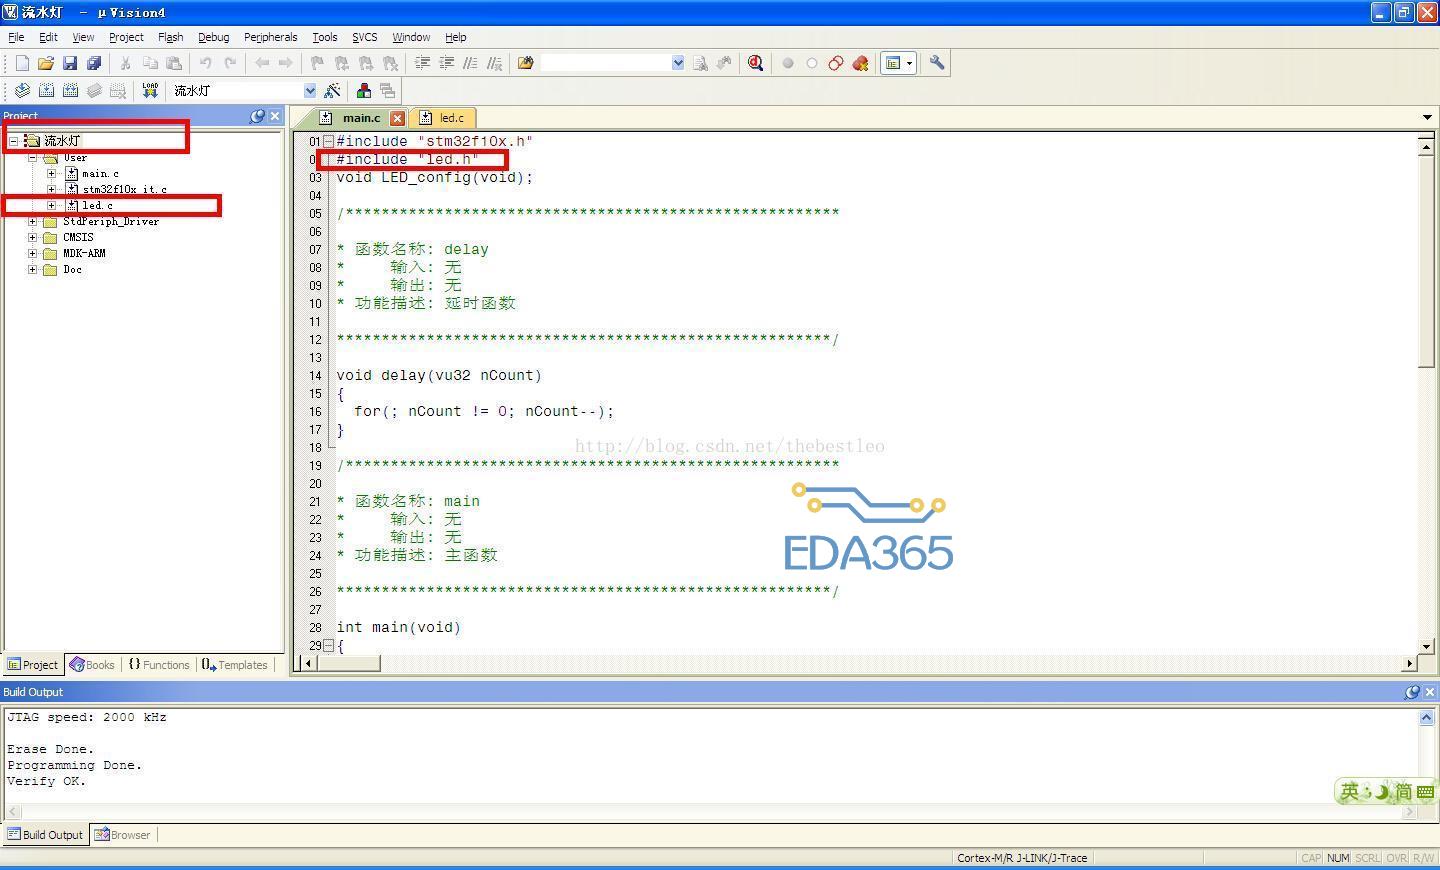Open the Peripherals menu
The height and width of the screenshot is (870, 1440).
pos(270,37)
